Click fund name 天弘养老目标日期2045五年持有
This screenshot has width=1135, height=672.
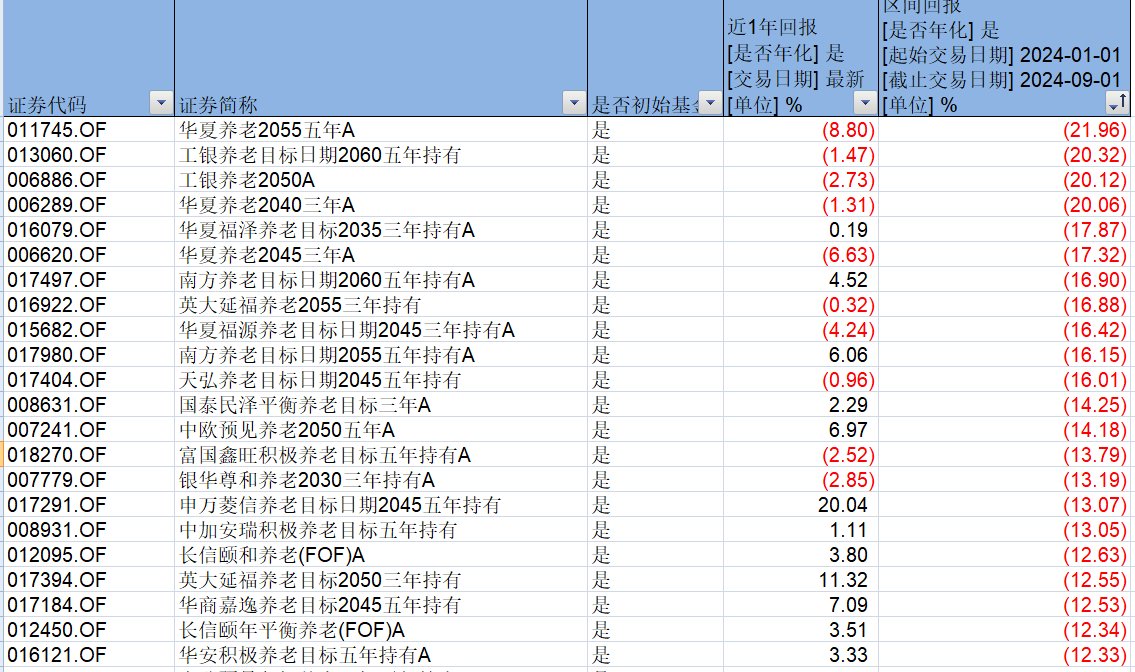pos(320,379)
